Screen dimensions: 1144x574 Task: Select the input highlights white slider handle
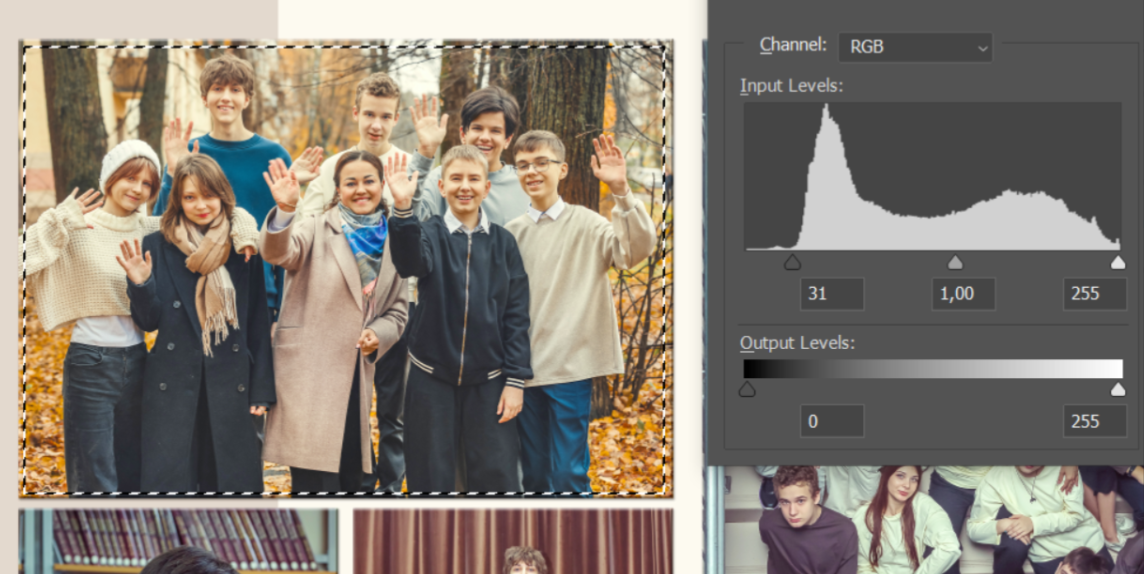[x=1118, y=262]
